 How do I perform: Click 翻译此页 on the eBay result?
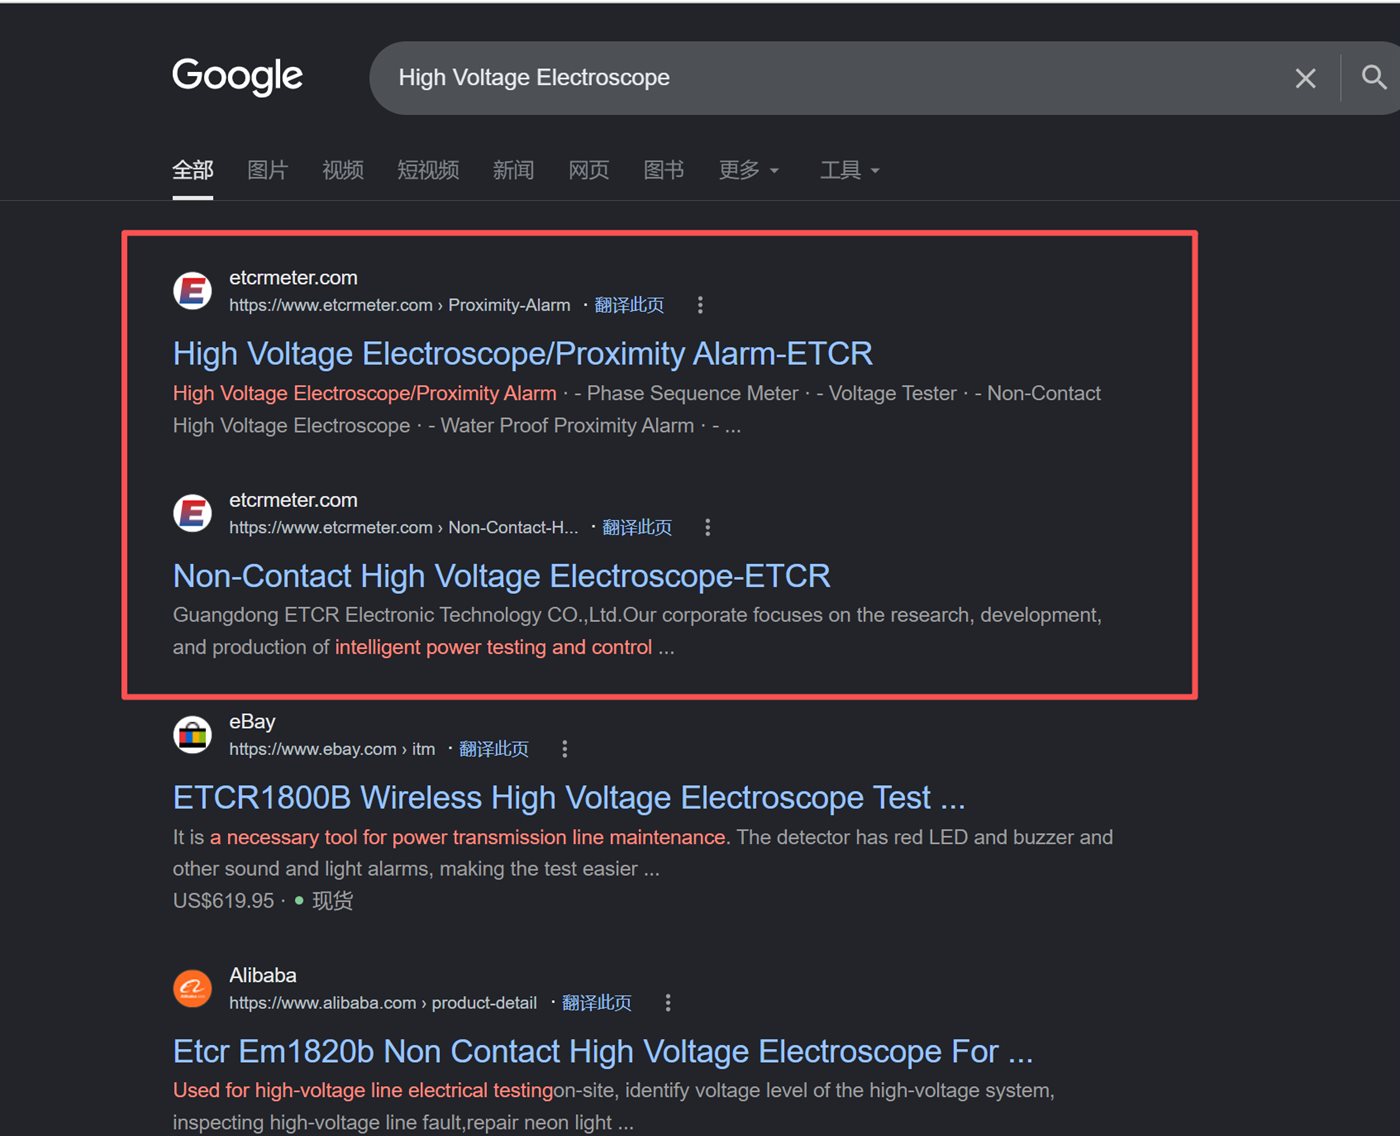494,749
